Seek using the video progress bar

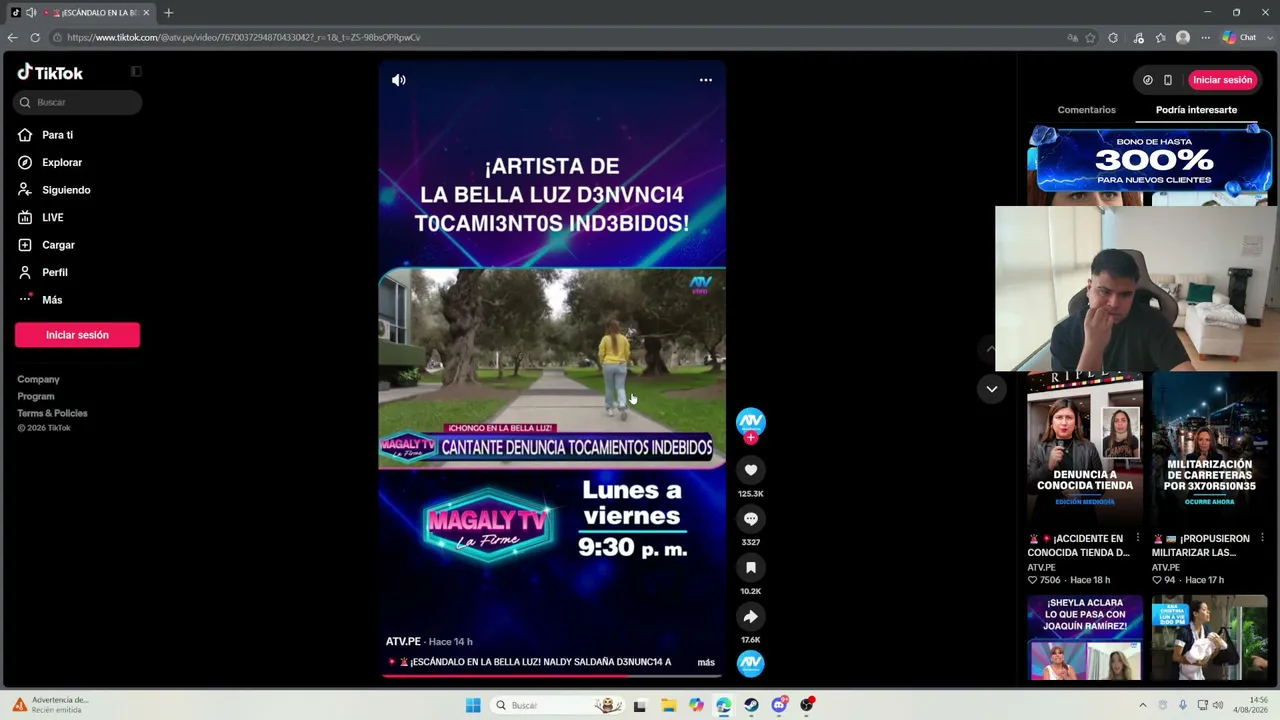coord(551,676)
